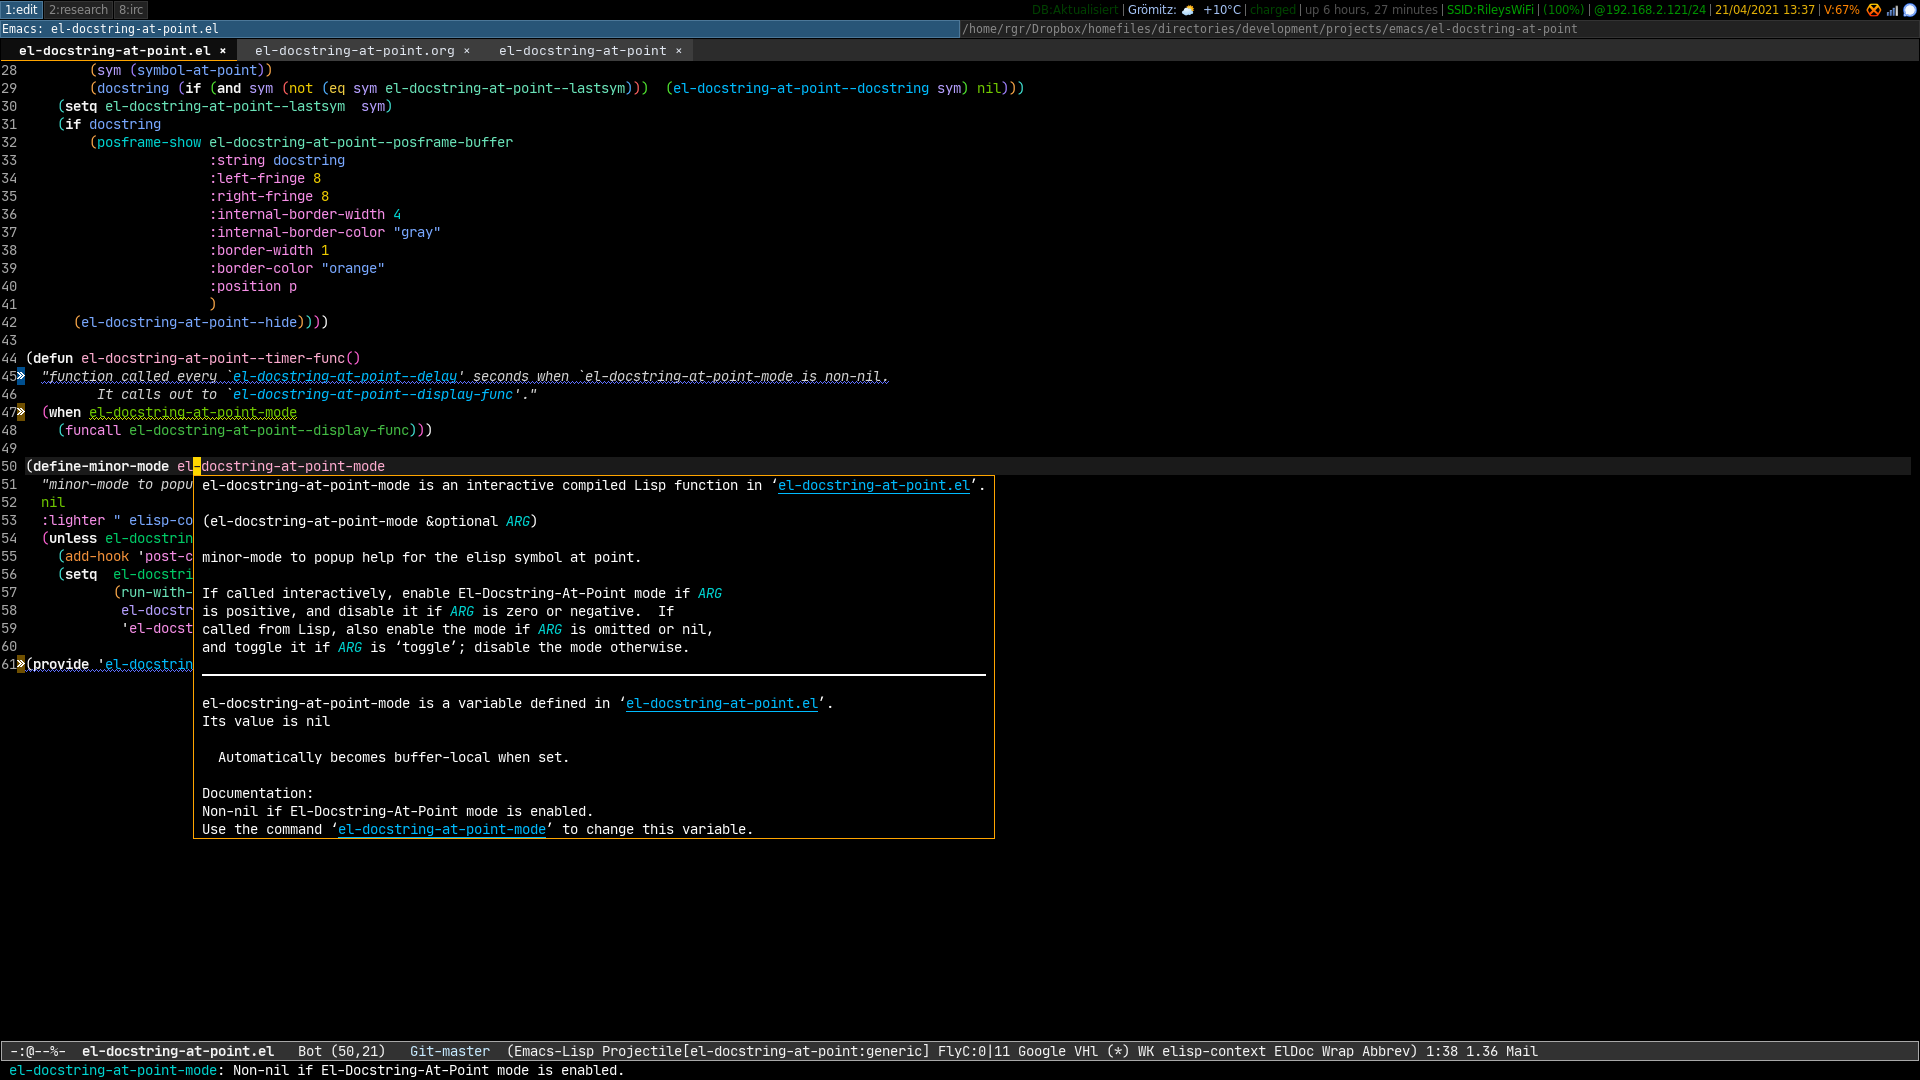The width and height of the screenshot is (1920, 1080).
Task: Switch to workspace 2:research
Action: (x=78, y=10)
